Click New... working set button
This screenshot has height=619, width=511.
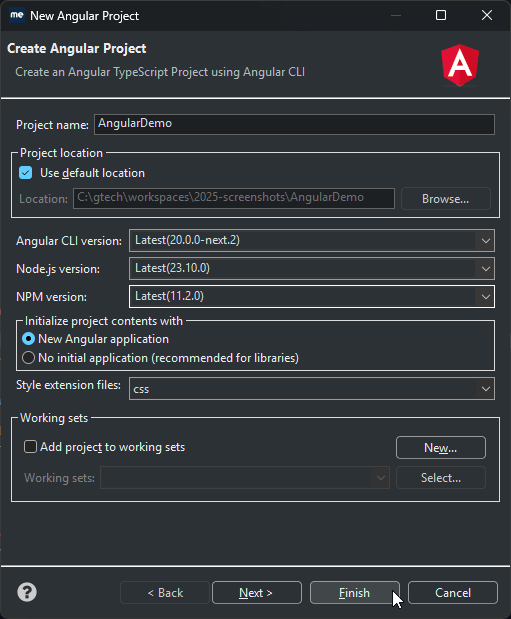pyautogui.click(x=441, y=448)
